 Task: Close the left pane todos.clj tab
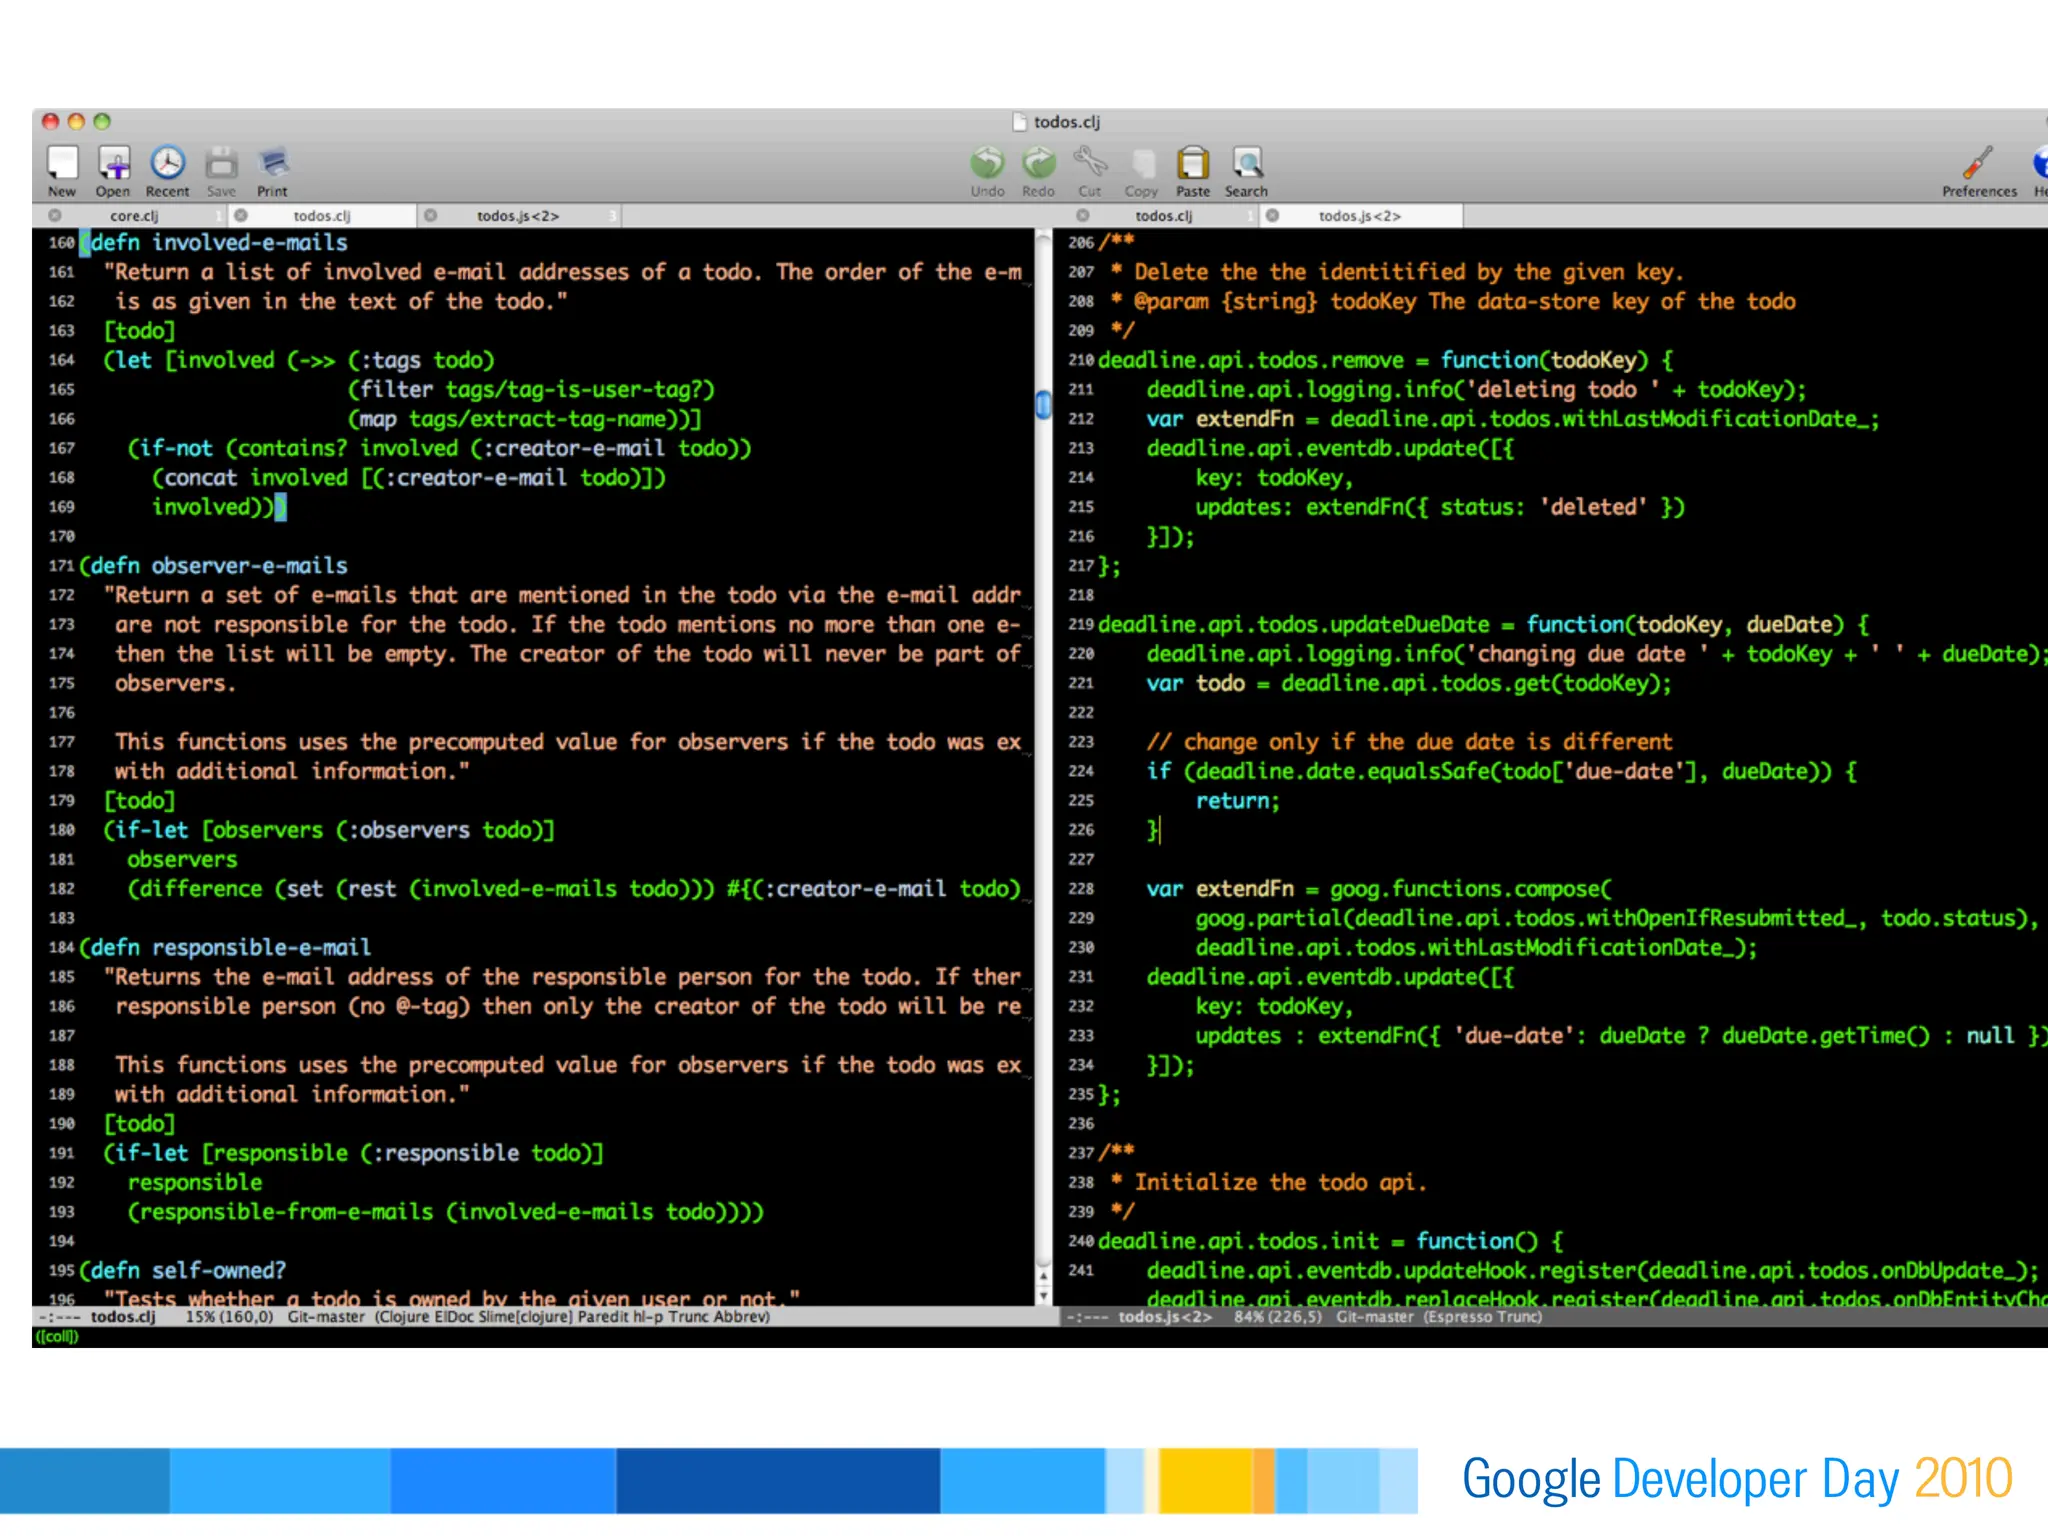241,216
